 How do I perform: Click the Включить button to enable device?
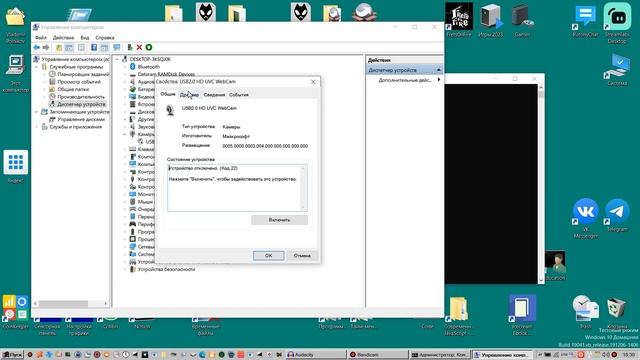(279, 220)
